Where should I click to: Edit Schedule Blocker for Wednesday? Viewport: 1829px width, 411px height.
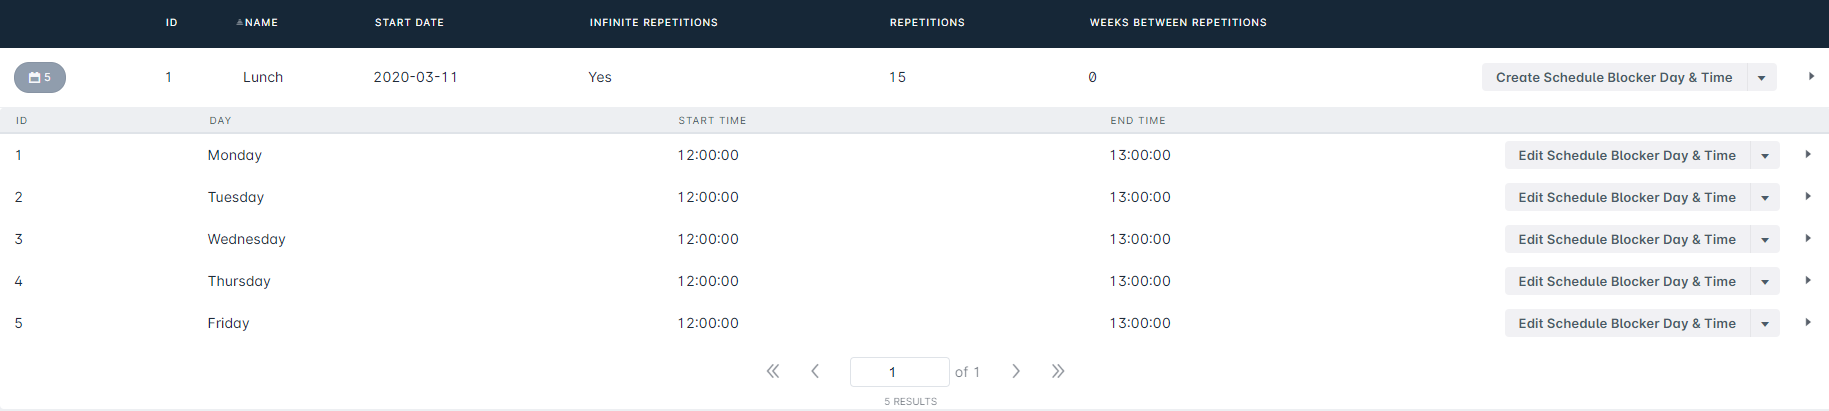coord(1627,239)
